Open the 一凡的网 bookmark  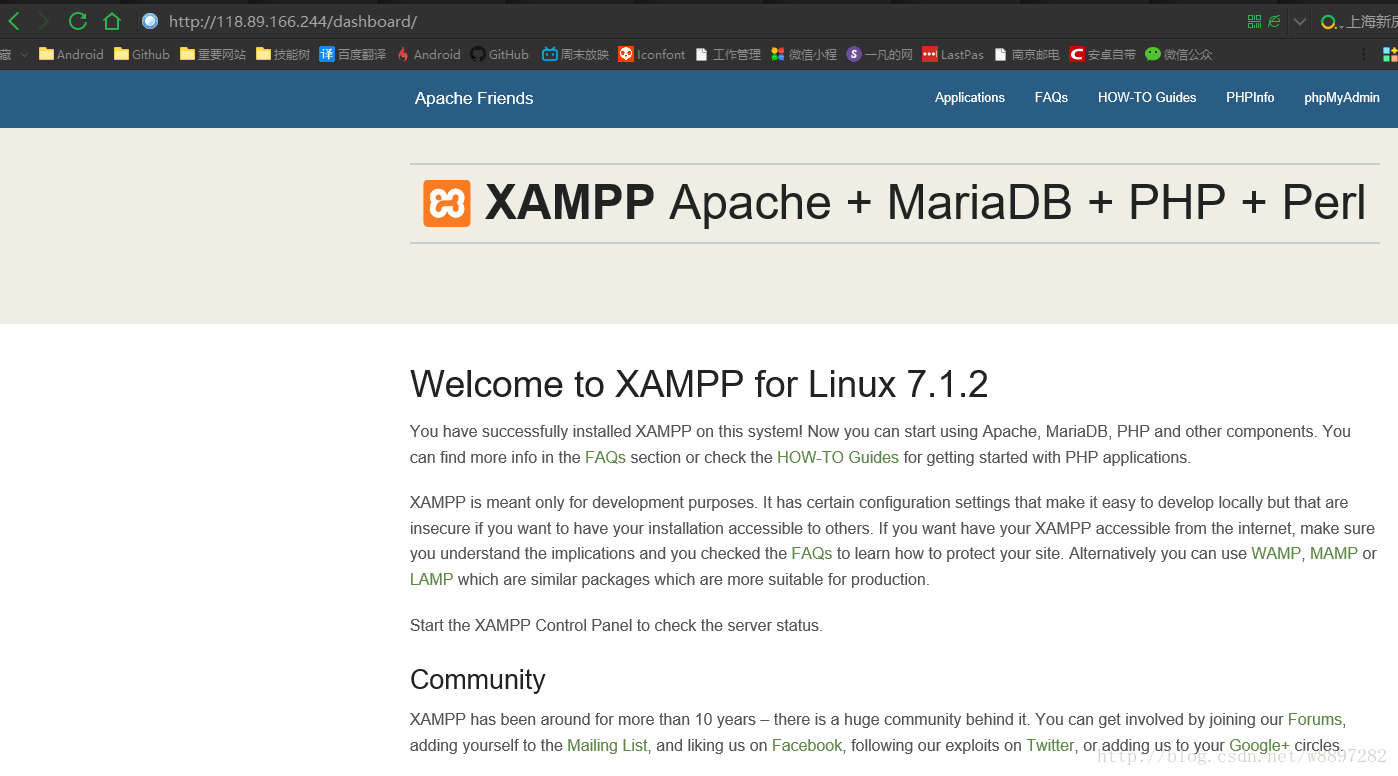[x=880, y=54]
